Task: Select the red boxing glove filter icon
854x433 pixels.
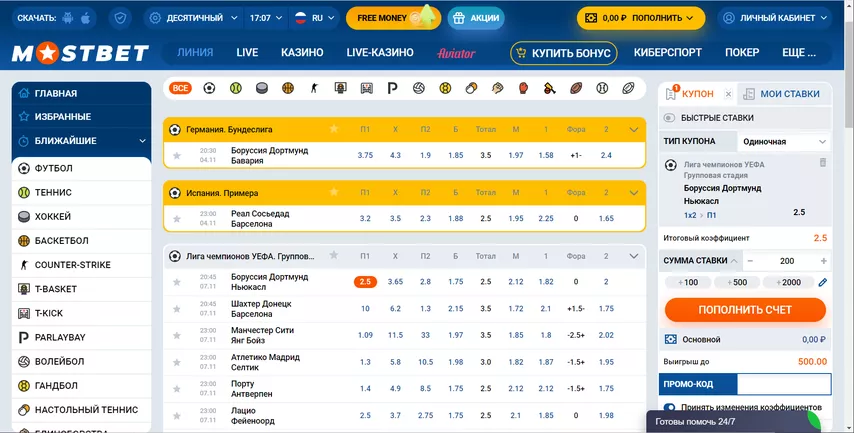Action: 523,88
